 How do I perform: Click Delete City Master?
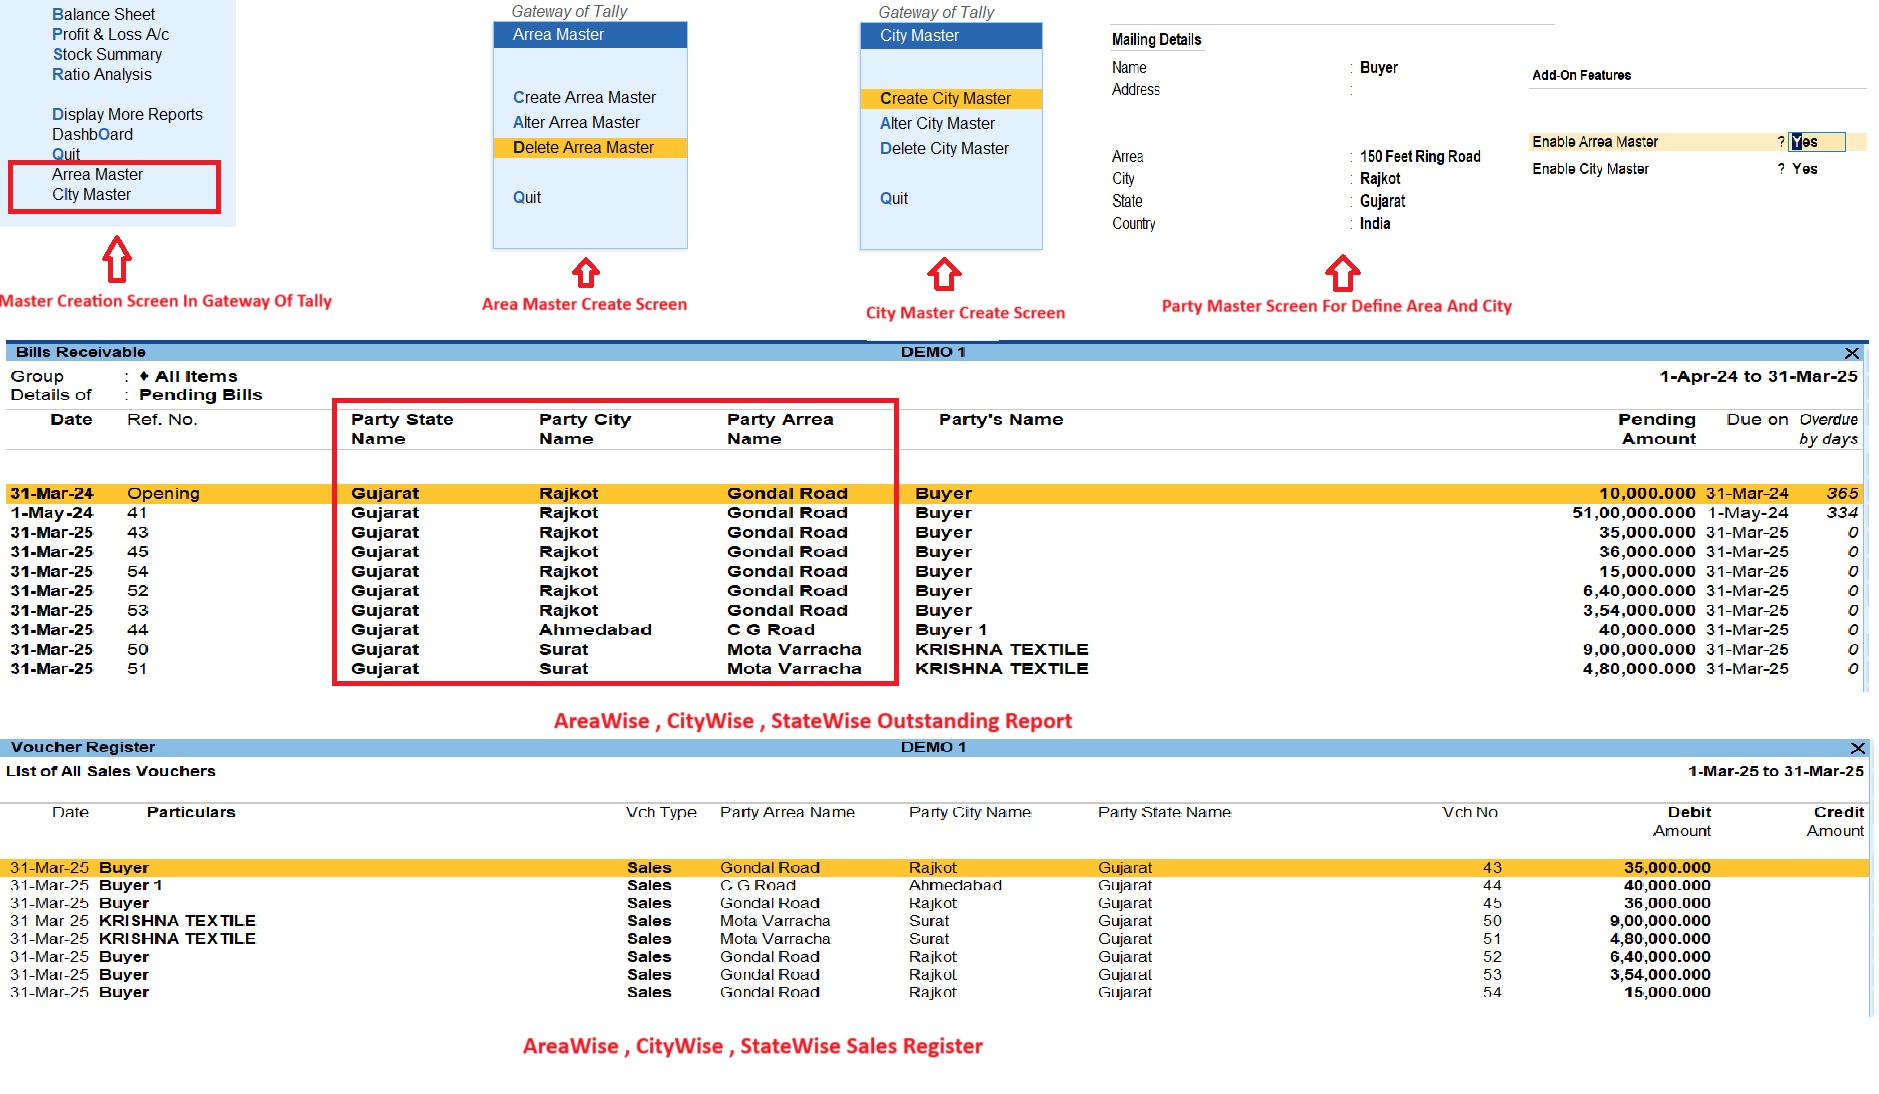point(944,149)
